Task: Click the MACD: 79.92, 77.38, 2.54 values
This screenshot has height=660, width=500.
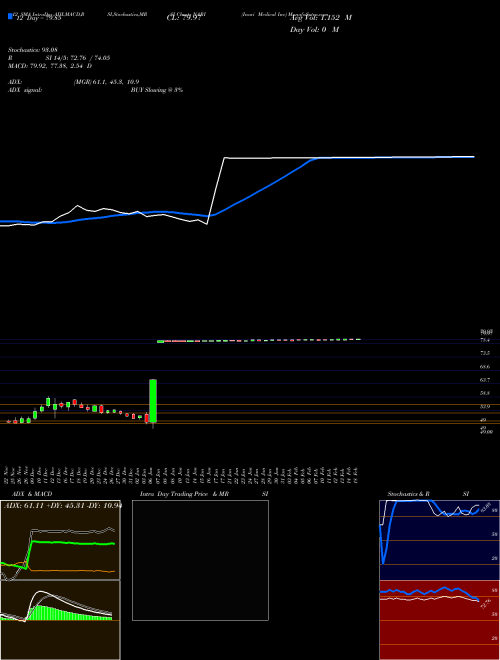Action: (50, 66)
